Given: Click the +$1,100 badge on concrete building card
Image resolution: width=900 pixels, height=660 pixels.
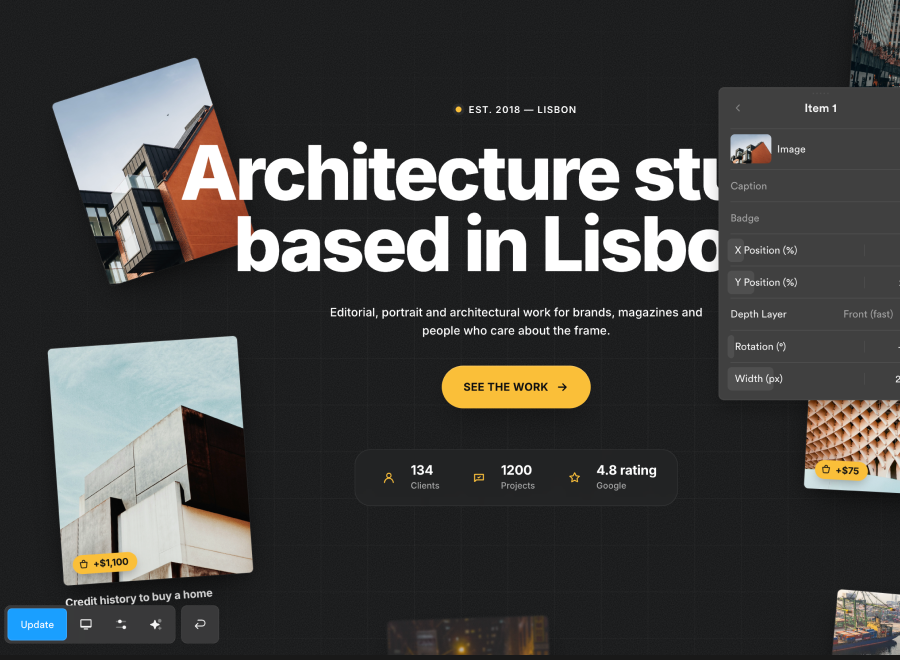Looking at the screenshot, I should [104, 563].
